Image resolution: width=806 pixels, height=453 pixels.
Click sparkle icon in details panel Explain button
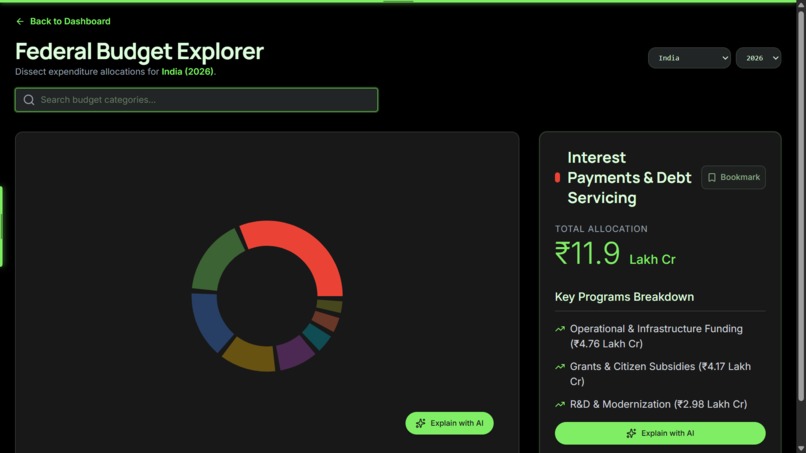pos(631,433)
